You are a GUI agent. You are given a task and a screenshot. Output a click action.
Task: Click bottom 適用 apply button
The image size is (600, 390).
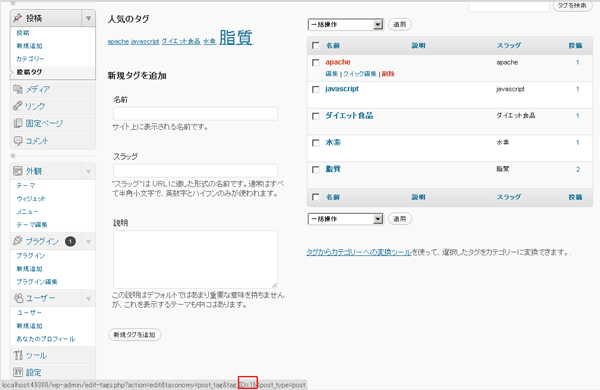[400, 219]
